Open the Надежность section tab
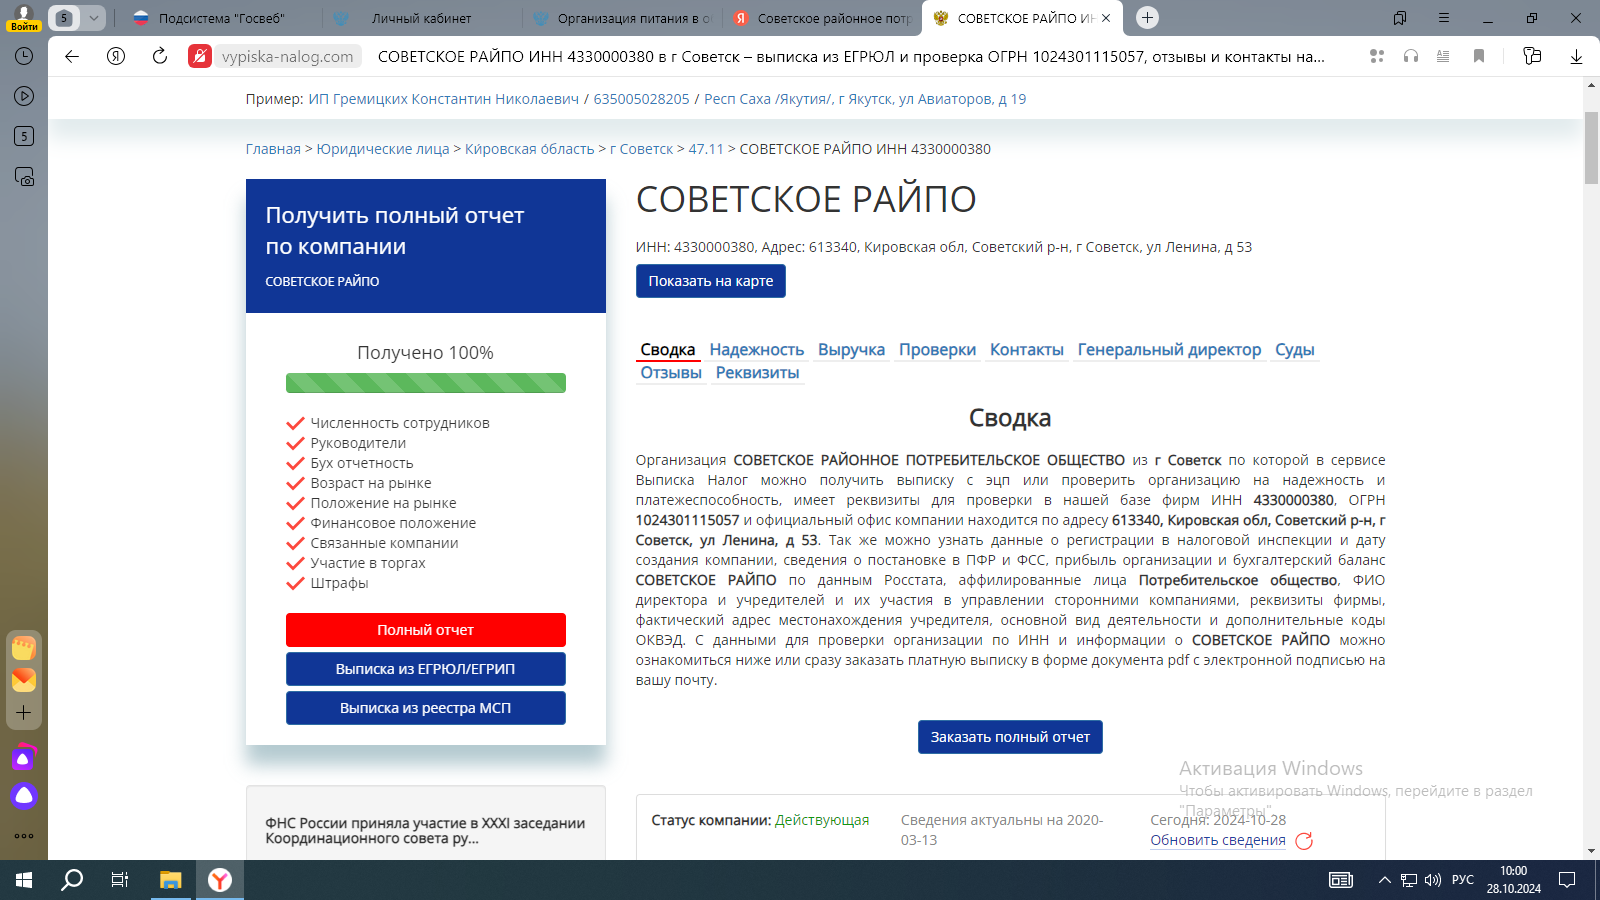1600x900 pixels. [757, 350]
